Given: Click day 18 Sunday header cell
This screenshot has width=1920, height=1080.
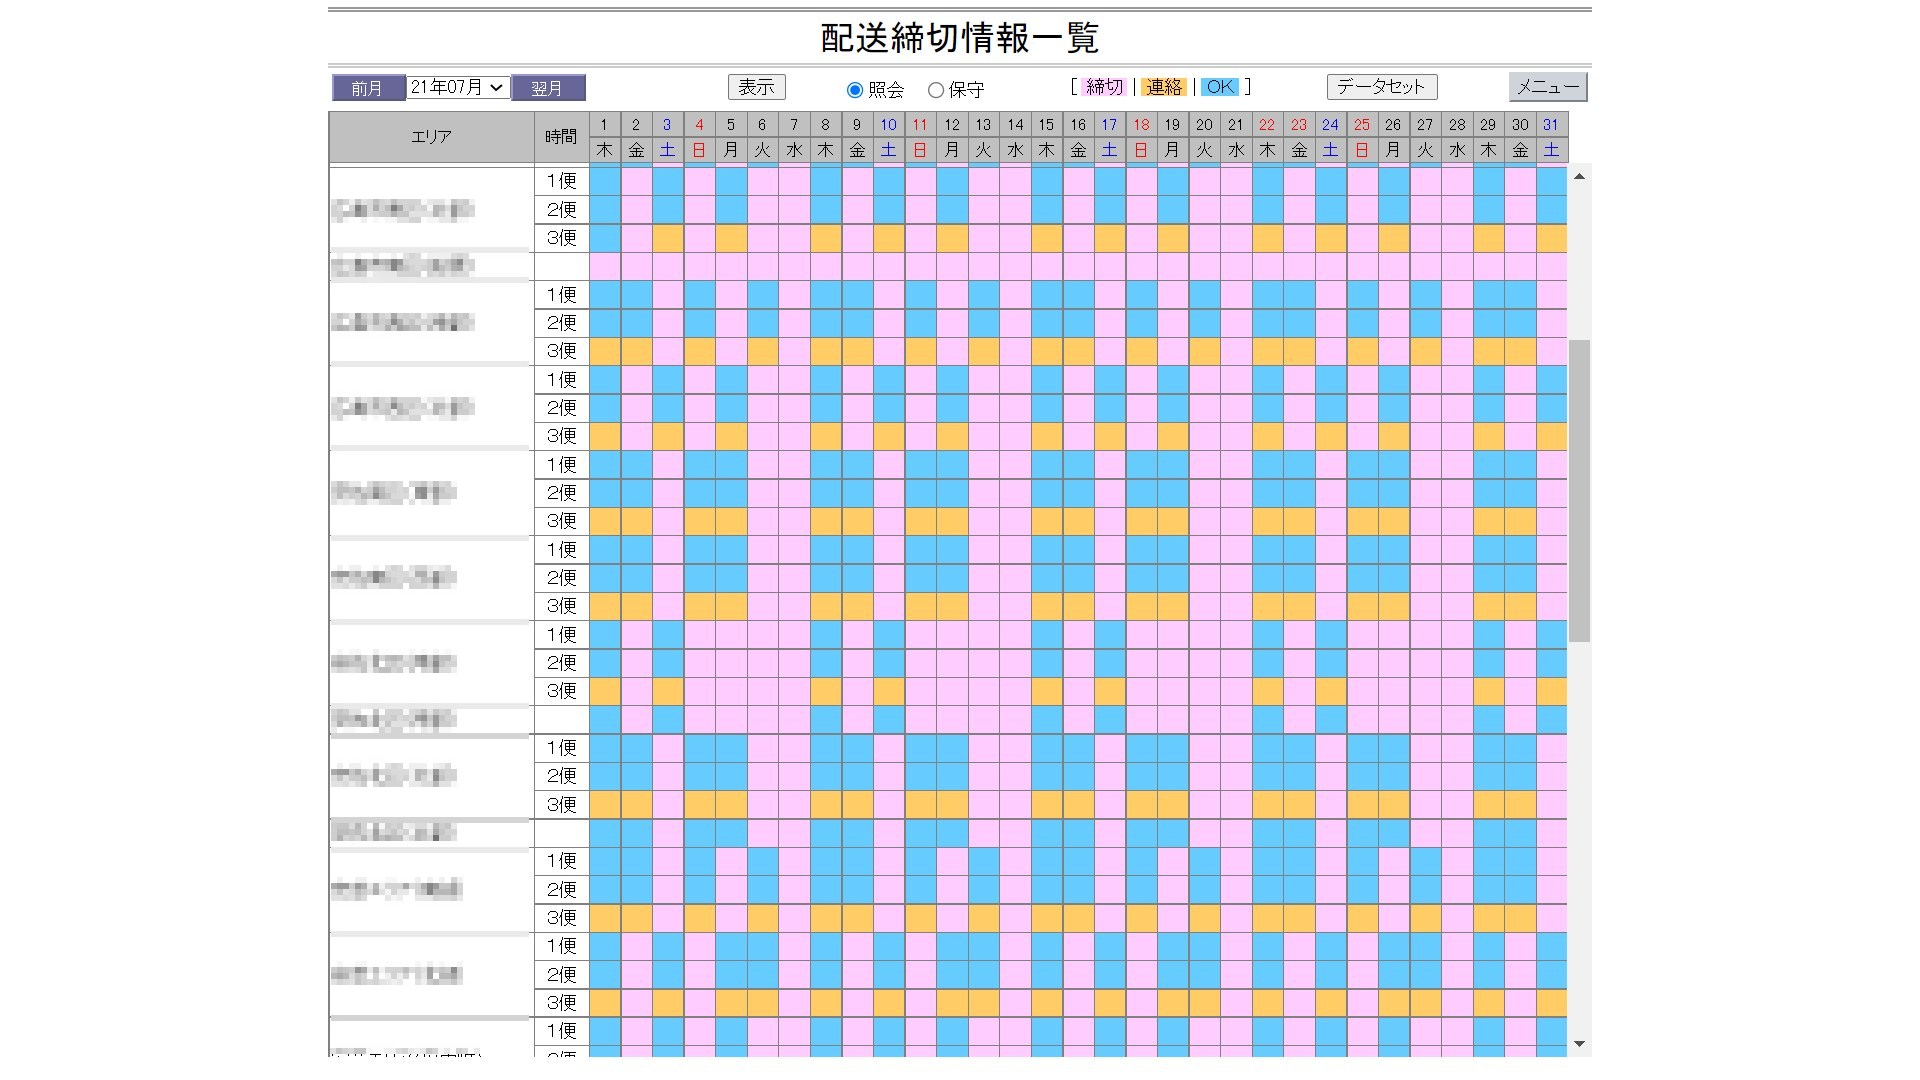Looking at the screenshot, I should (x=1141, y=125).
